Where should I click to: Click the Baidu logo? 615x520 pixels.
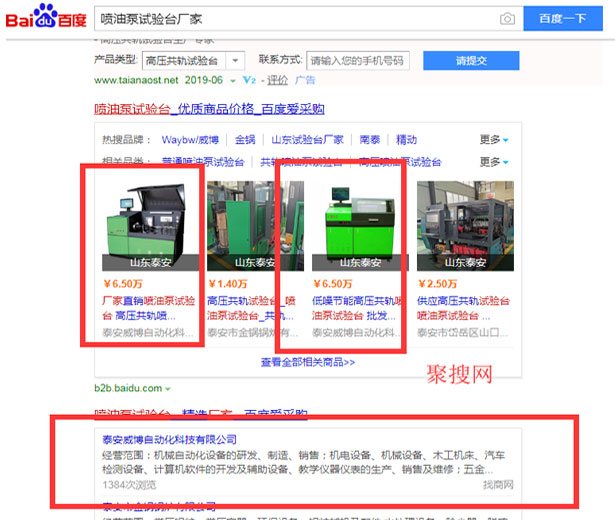(46, 18)
